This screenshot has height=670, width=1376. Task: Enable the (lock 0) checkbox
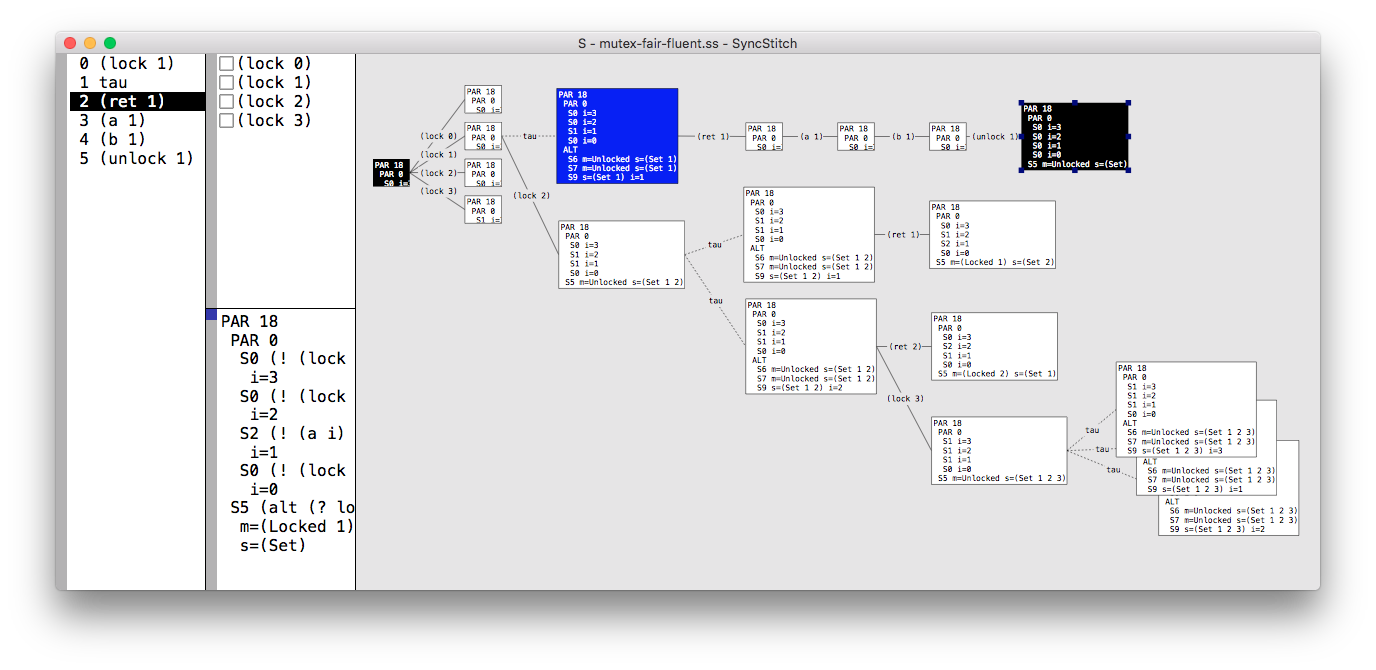point(226,64)
